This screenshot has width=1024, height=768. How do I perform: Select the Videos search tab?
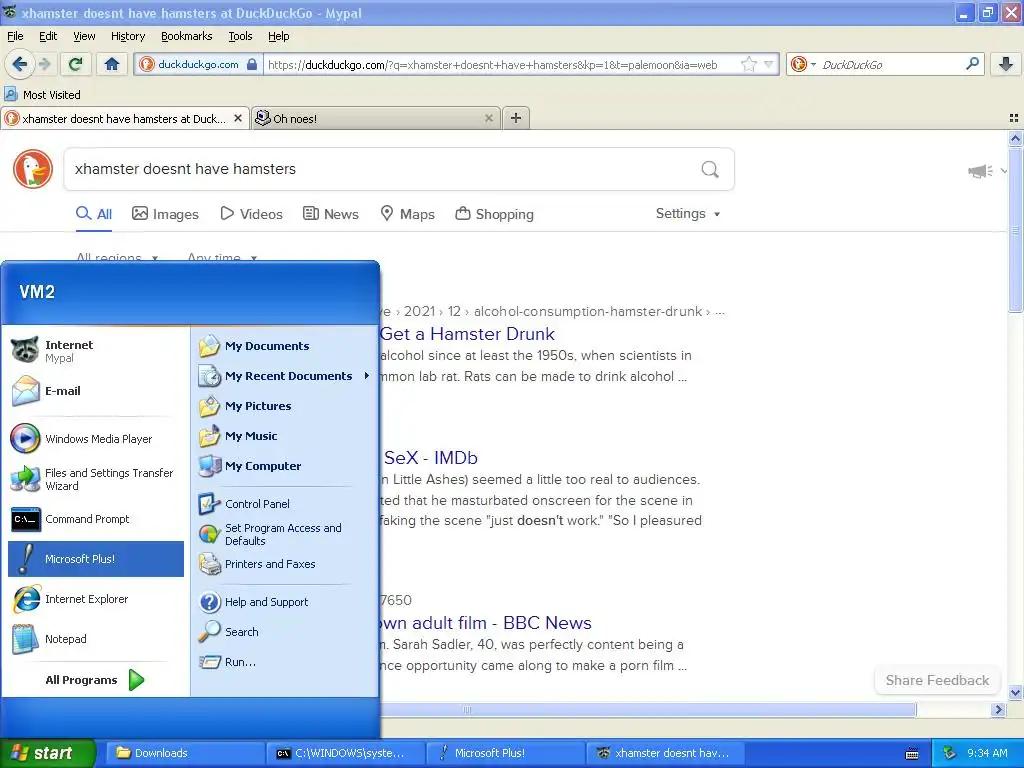[x=251, y=214]
